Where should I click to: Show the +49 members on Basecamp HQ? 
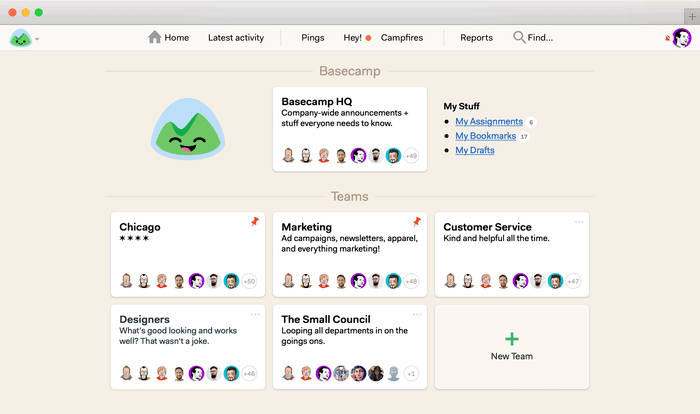410,156
